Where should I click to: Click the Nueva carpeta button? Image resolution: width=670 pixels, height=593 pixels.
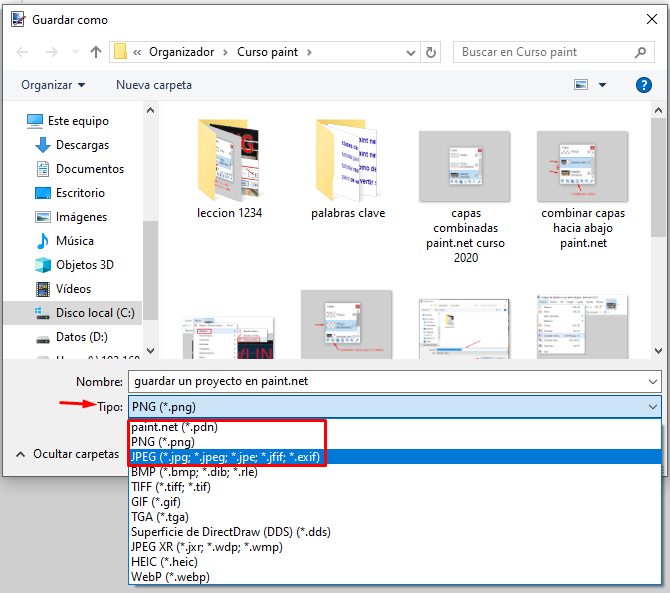coord(154,85)
